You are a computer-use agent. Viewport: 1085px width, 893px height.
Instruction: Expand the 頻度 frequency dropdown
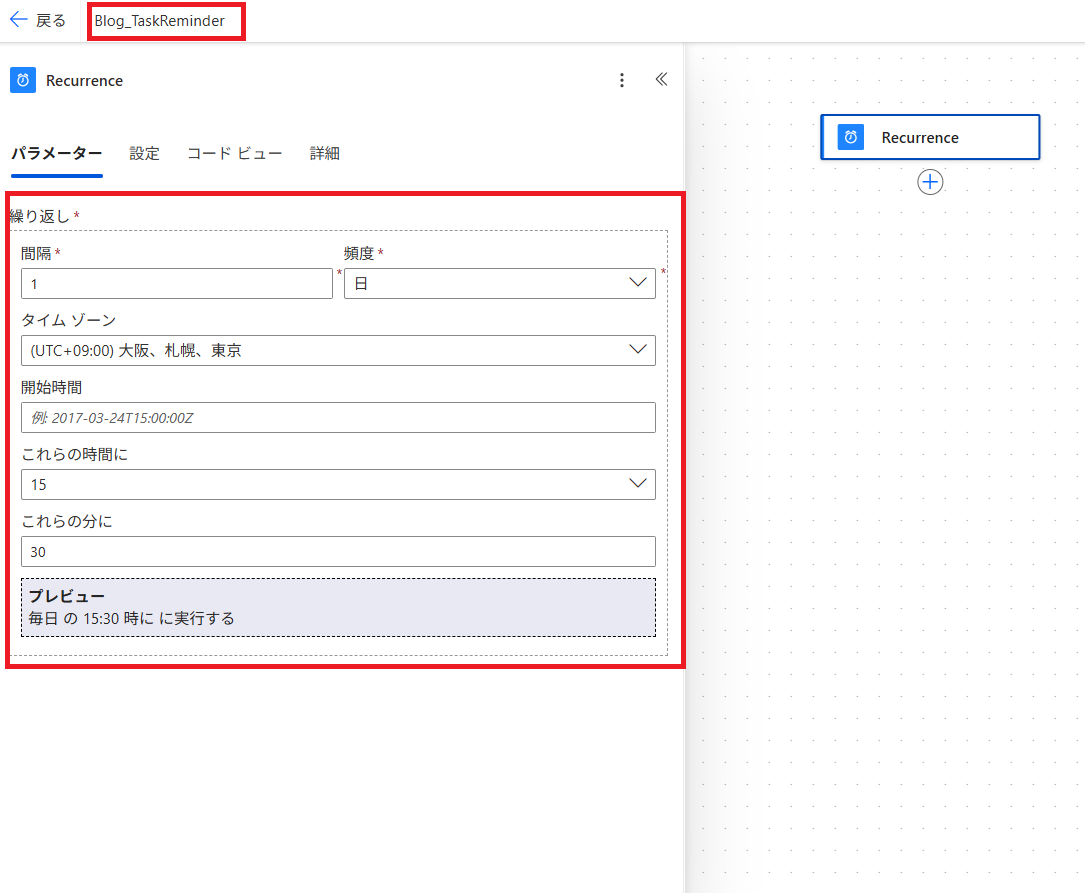pyautogui.click(x=638, y=283)
